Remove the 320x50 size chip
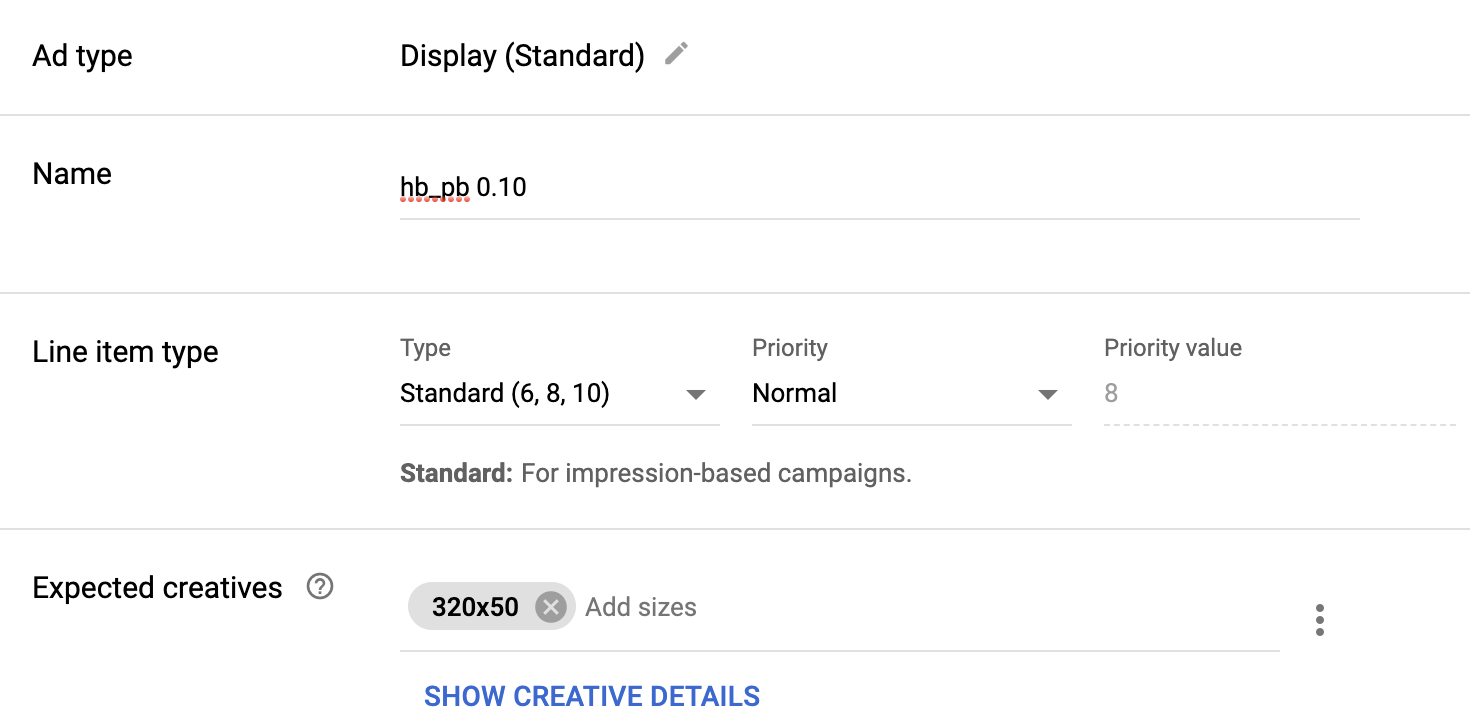Viewport: 1470px width, 724px height. pos(550,607)
